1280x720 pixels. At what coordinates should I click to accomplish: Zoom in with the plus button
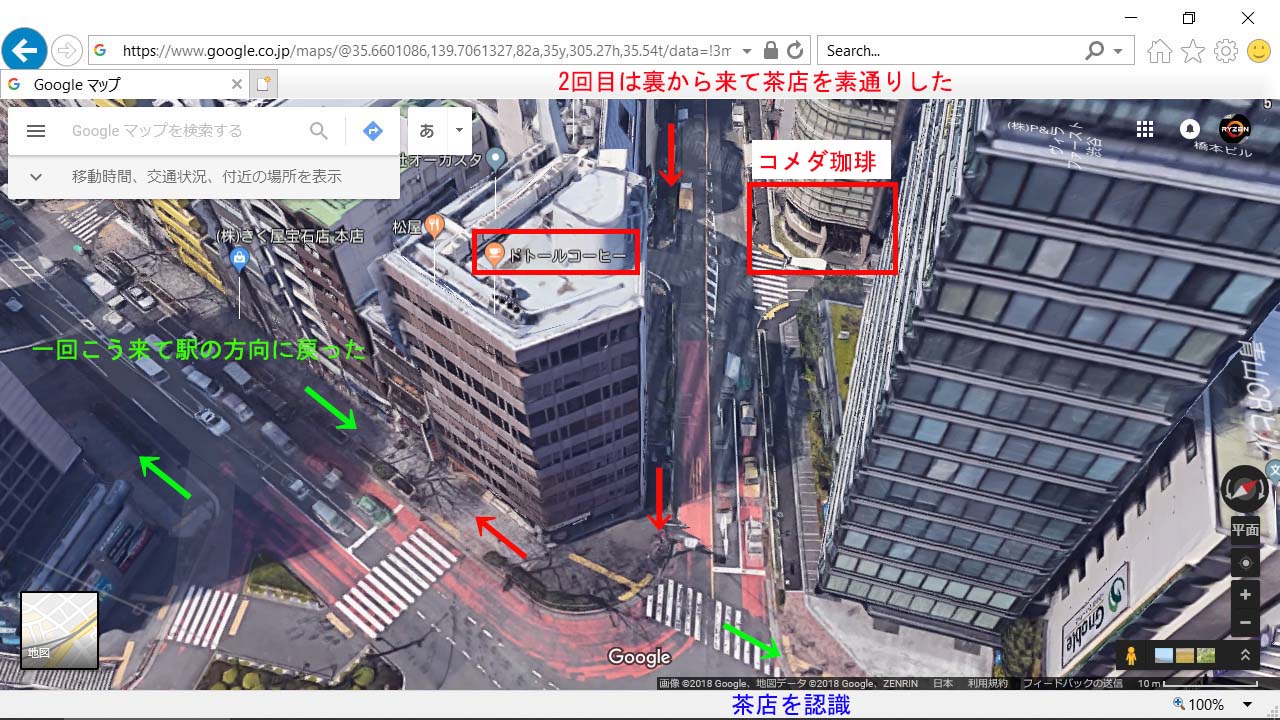pos(1245,595)
